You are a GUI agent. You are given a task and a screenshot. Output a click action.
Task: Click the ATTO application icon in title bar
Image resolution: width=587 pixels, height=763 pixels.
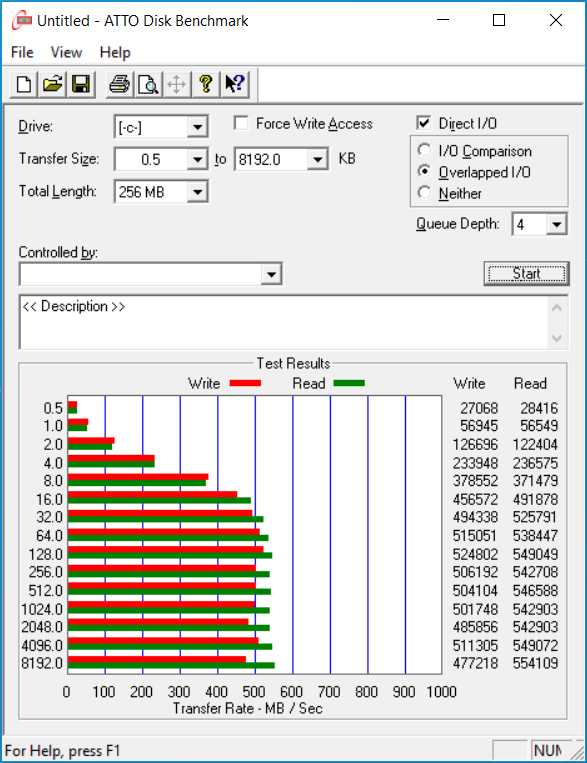pos(22,21)
